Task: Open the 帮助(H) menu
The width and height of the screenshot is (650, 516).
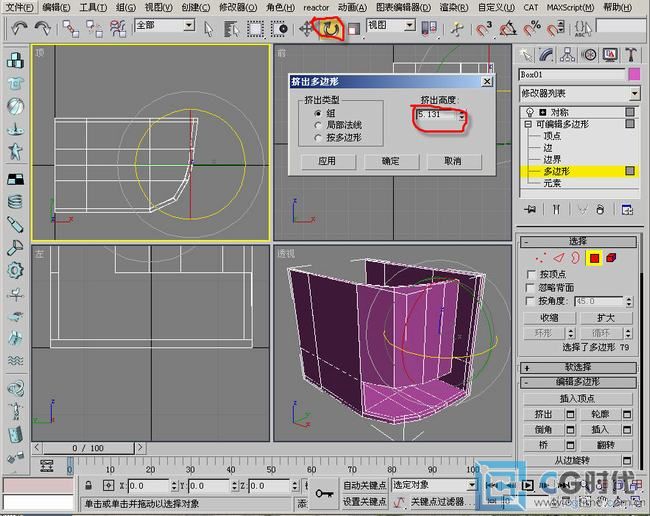Action: (x=618, y=7)
